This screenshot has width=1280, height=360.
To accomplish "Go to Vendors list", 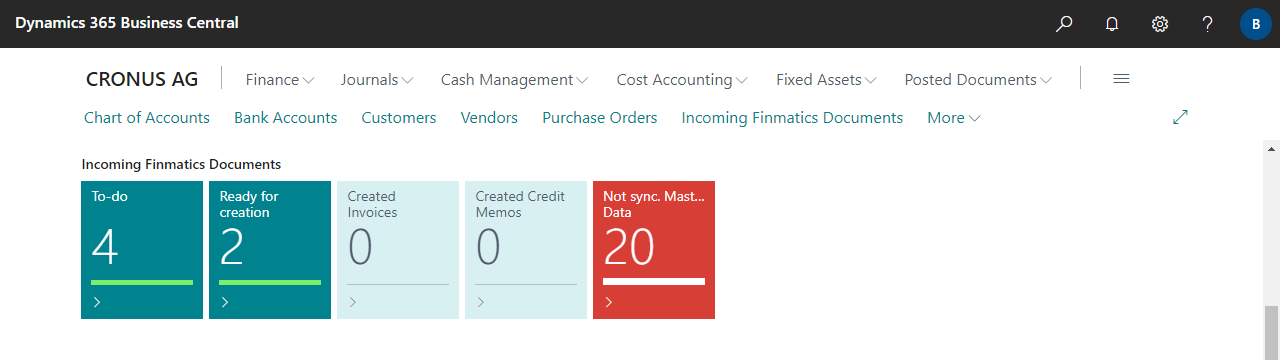I will click(489, 118).
